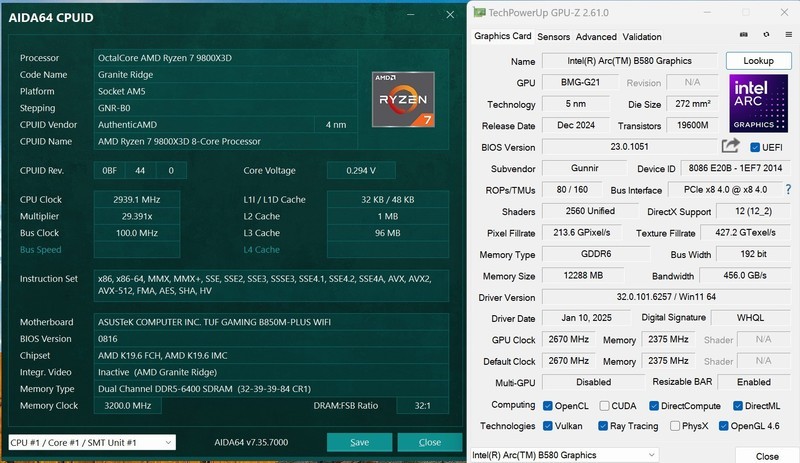Click the AIDA64 v7.35.7000 version label

[x=251, y=442]
